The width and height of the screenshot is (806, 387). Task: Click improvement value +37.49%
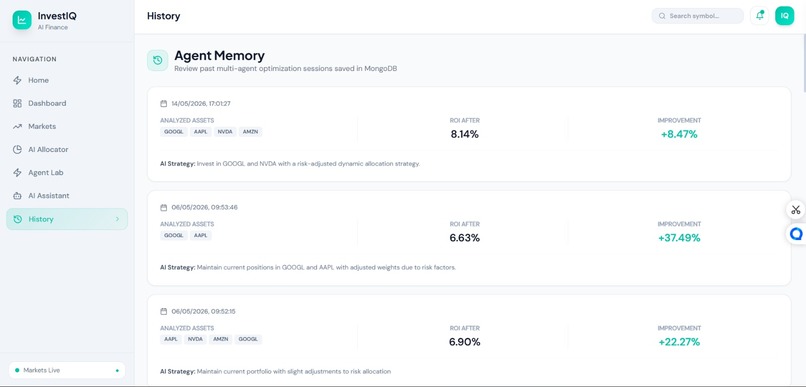(x=679, y=238)
